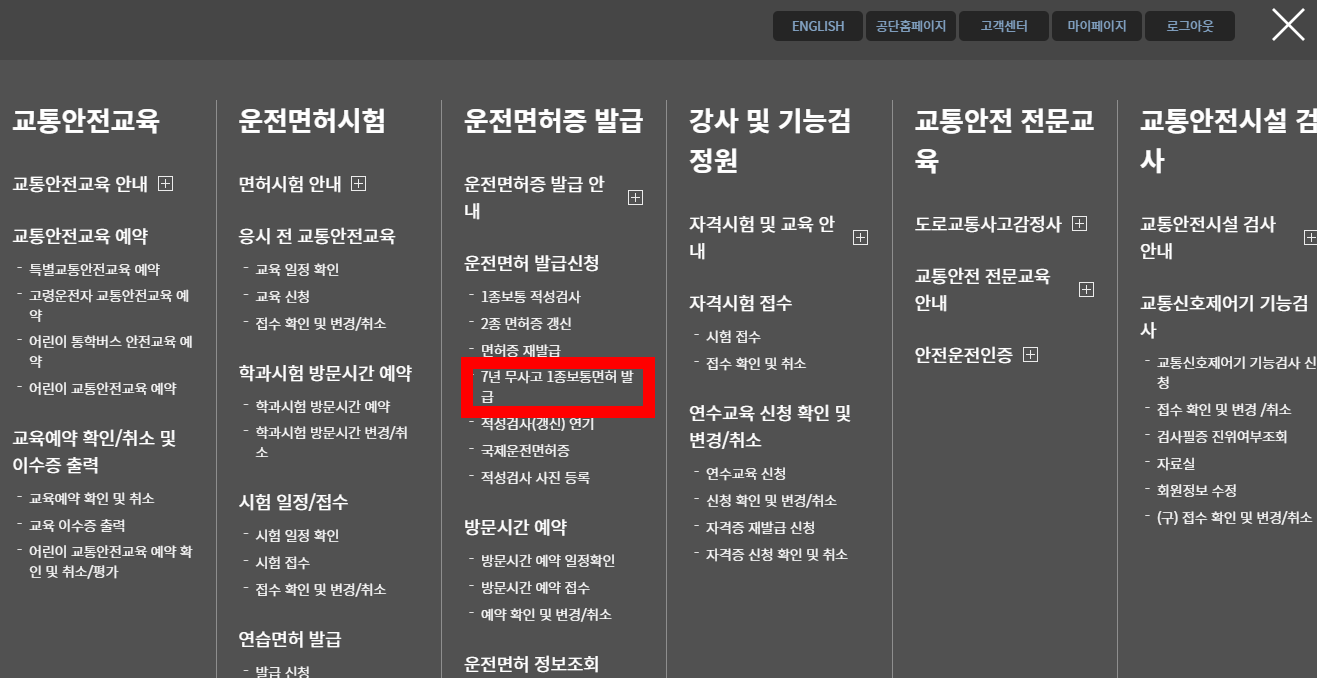Open 자료실 link

1176,464
